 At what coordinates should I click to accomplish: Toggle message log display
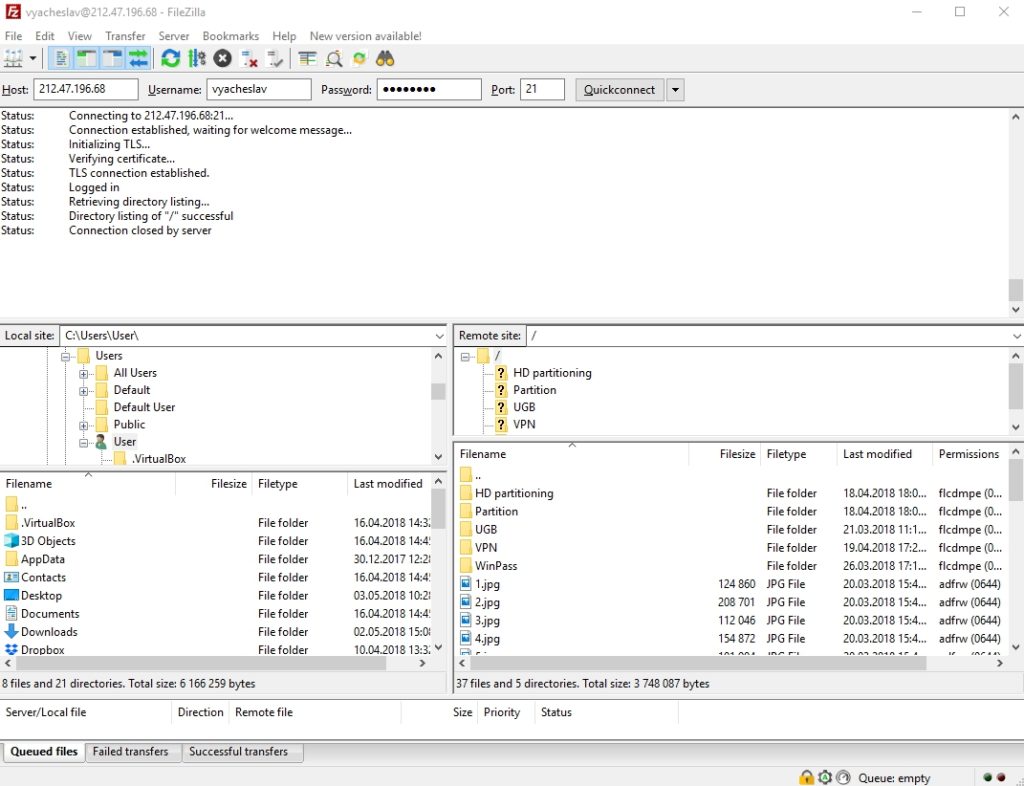pyautogui.click(x=61, y=59)
